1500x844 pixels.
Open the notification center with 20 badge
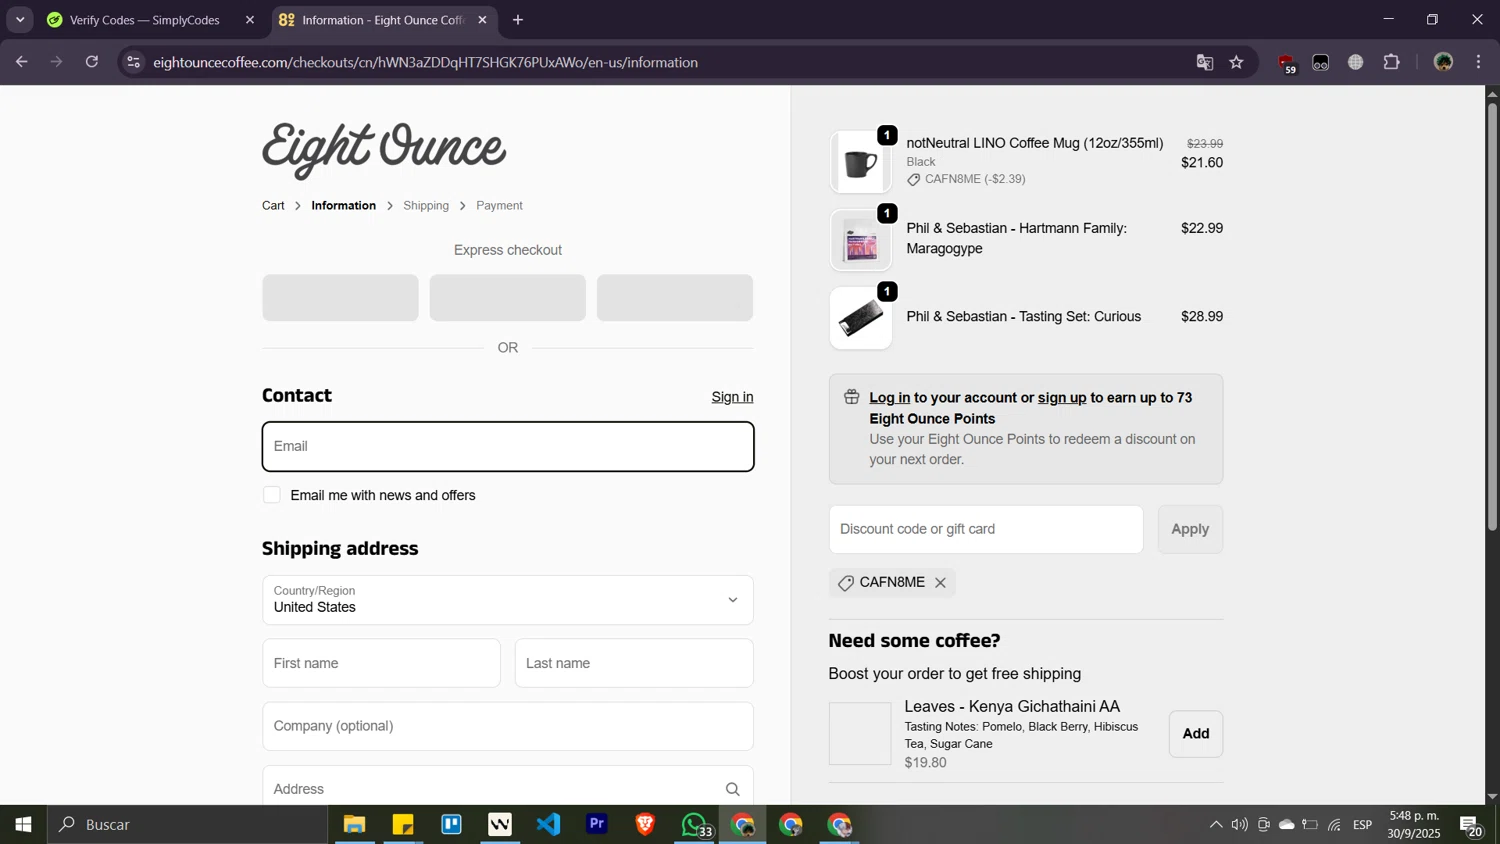(x=1471, y=825)
